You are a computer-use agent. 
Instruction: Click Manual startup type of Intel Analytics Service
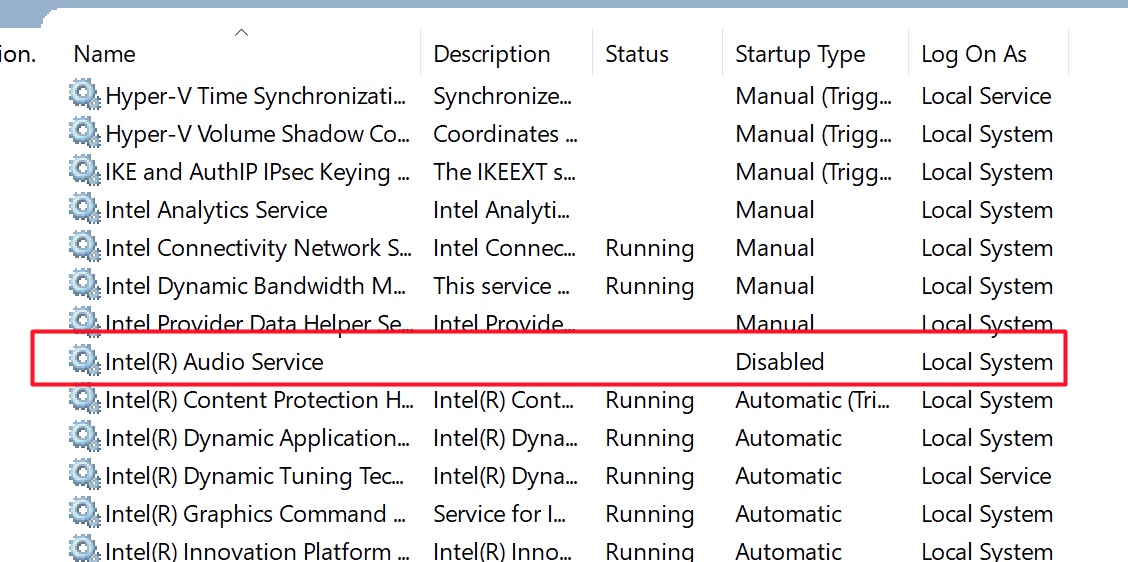tap(775, 211)
